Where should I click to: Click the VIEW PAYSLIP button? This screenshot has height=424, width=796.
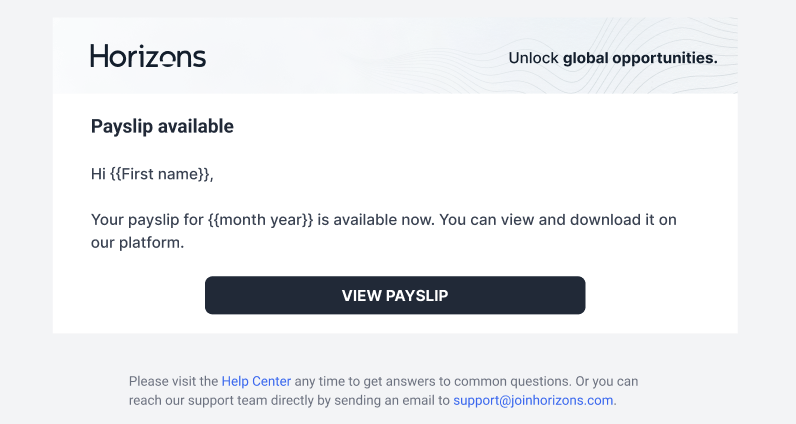coord(395,295)
